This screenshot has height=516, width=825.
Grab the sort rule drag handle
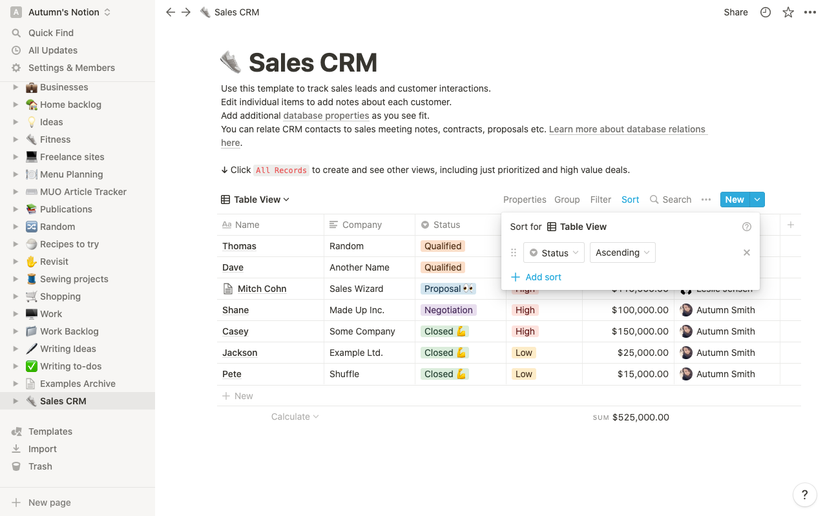[x=514, y=252]
